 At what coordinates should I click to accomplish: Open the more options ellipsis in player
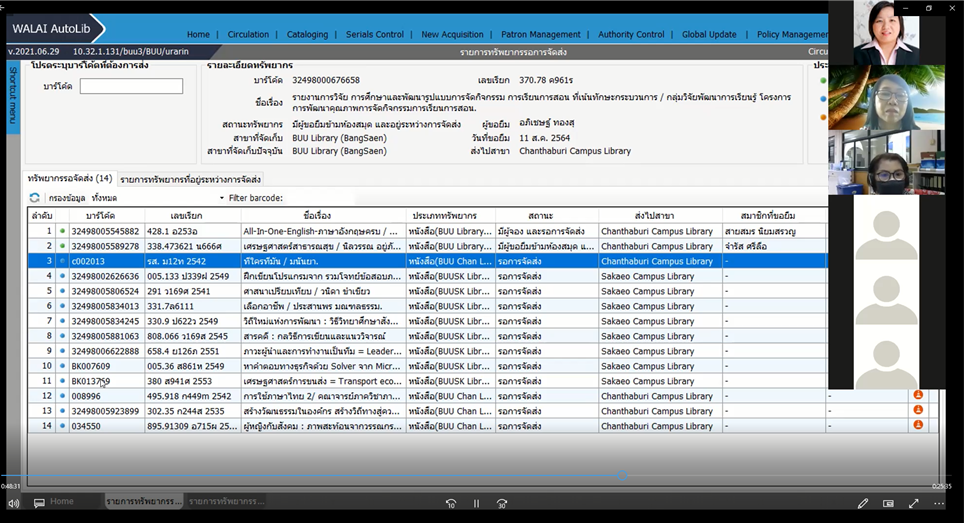[x=938, y=503]
